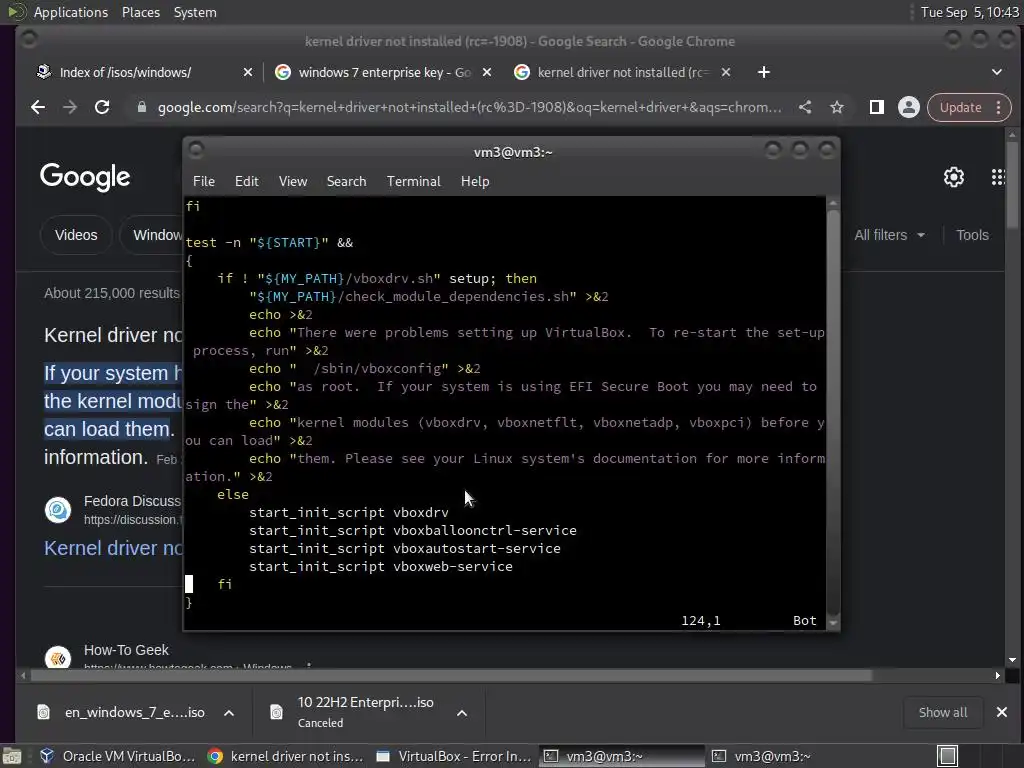Open the All filters dropdown
The width and height of the screenshot is (1024, 768).
[x=889, y=235]
